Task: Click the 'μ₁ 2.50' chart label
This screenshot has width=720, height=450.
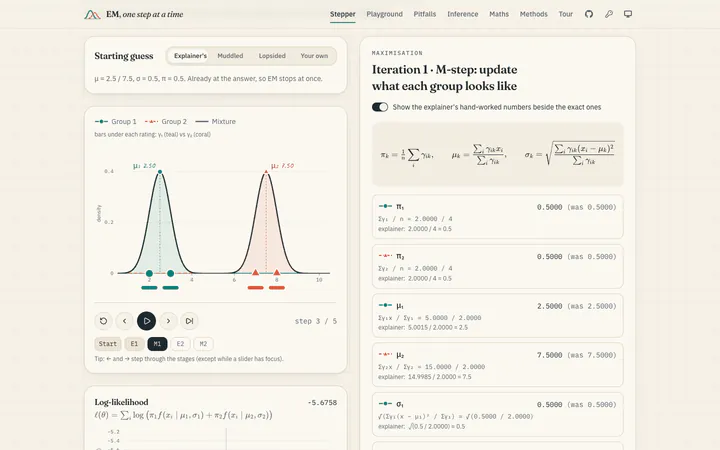Action: [144, 166]
